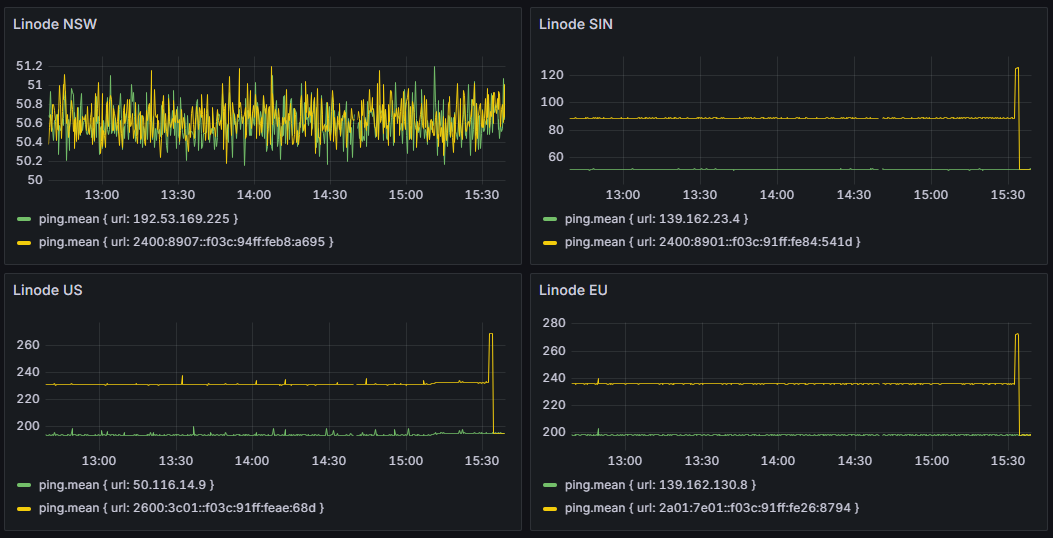Click green color swatch for 192.53.169.225 series
Image resolution: width=1053 pixels, height=538 pixels.
pos(24,219)
